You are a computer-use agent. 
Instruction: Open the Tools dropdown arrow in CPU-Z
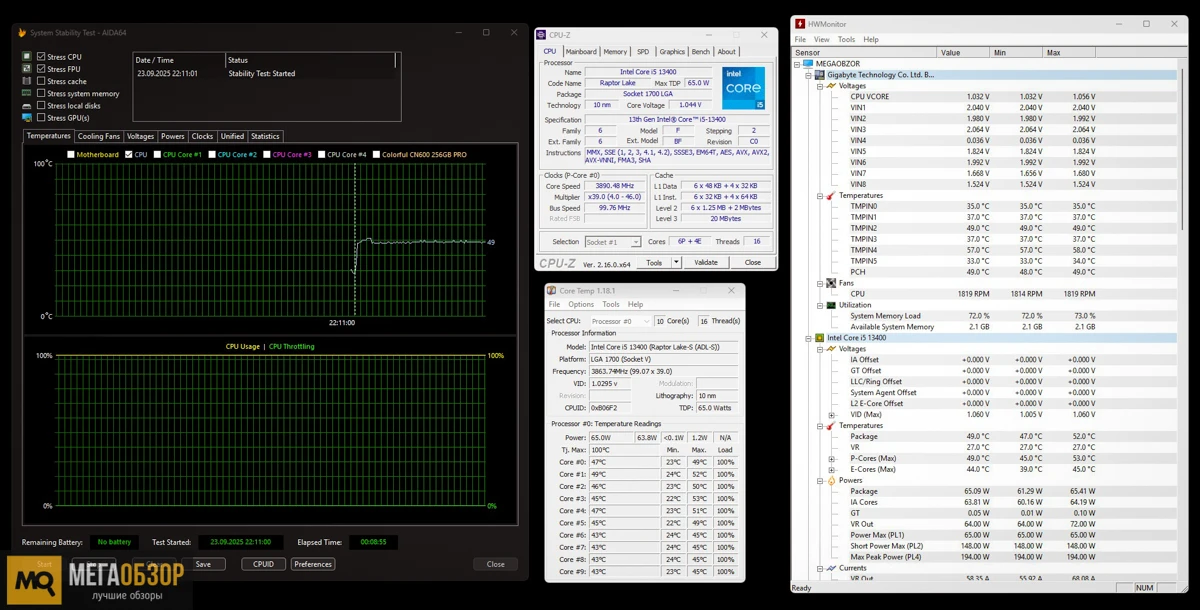click(x=676, y=262)
